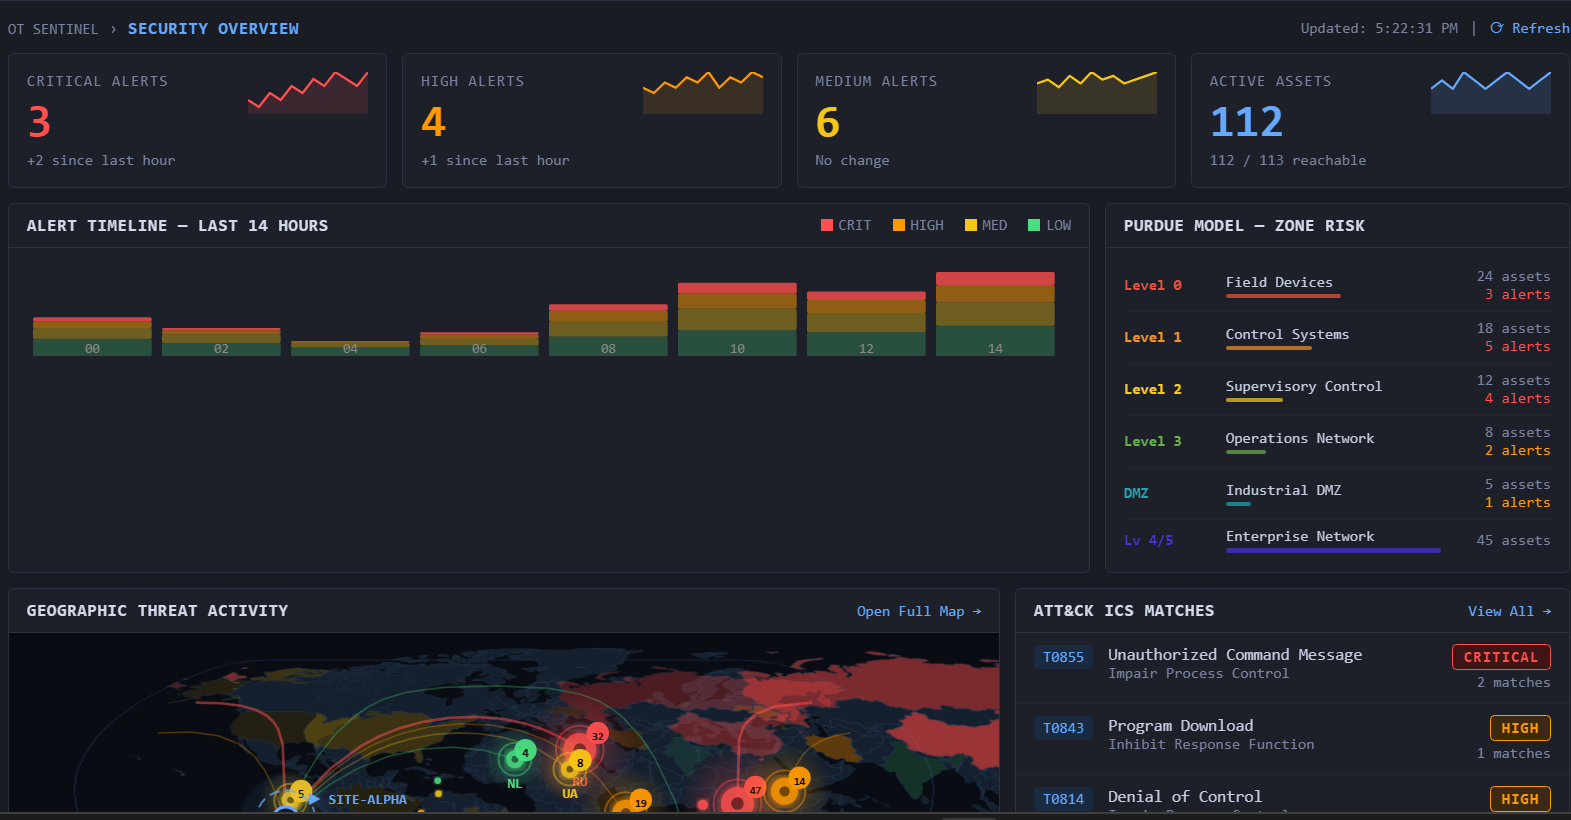
Task: Select the Level 3 Operations Network row
Action: click(x=1337, y=442)
